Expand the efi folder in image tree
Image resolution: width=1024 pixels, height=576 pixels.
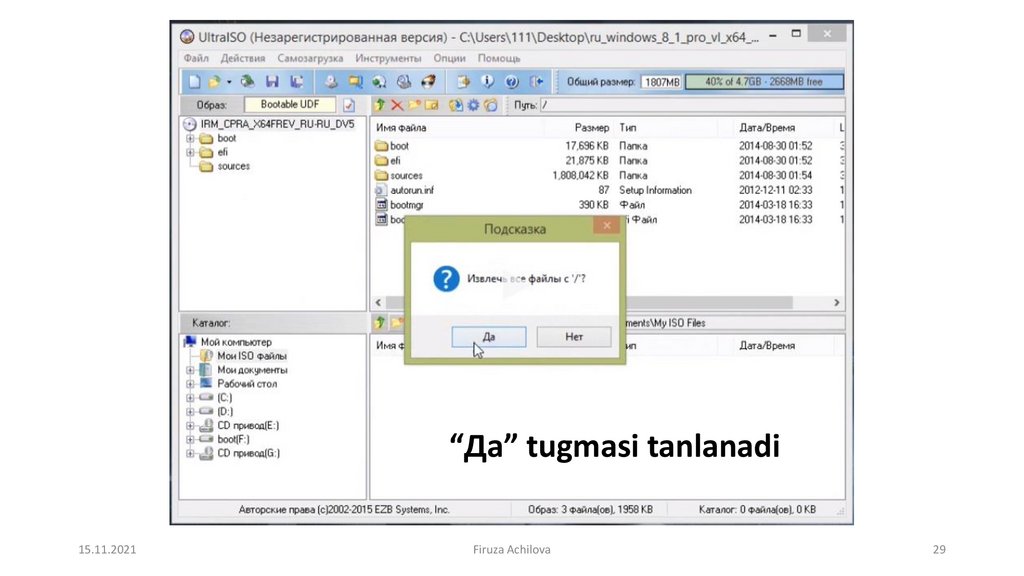(190, 152)
